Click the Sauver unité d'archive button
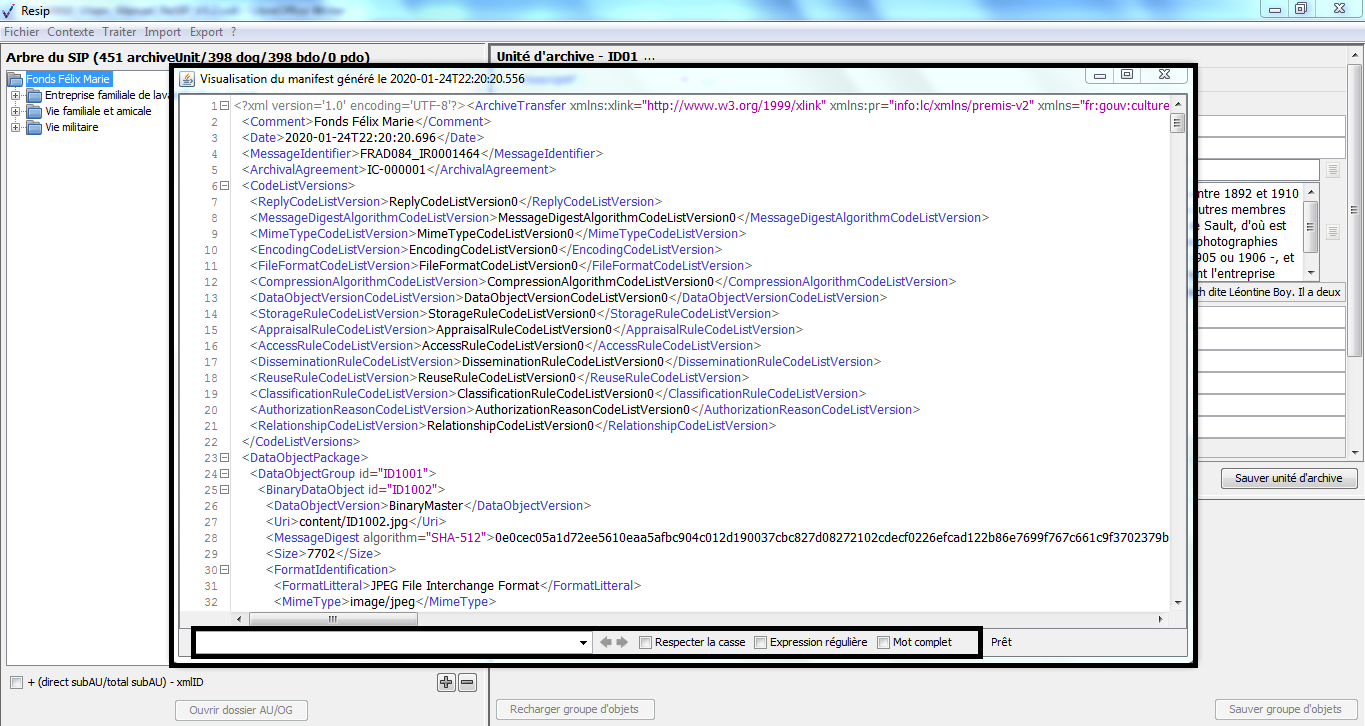1365x726 pixels. (1288, 478)
